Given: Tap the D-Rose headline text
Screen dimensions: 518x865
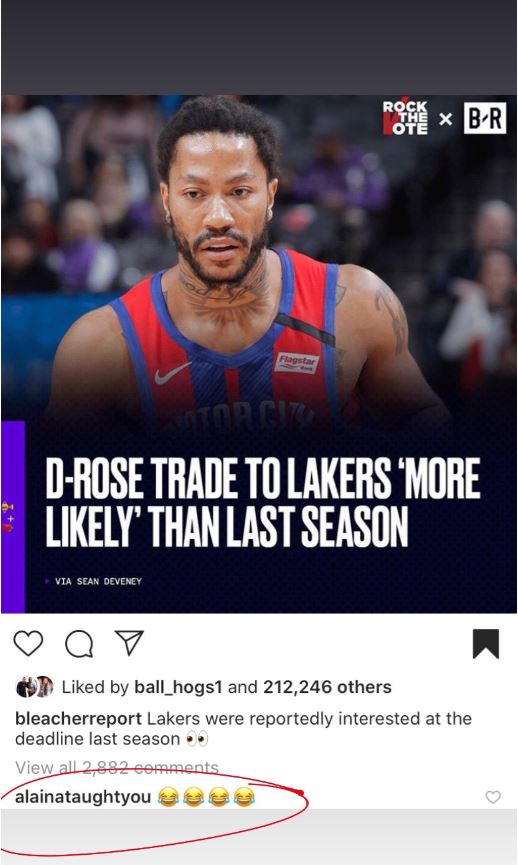Looking at the screenshot, I should 263,501.
